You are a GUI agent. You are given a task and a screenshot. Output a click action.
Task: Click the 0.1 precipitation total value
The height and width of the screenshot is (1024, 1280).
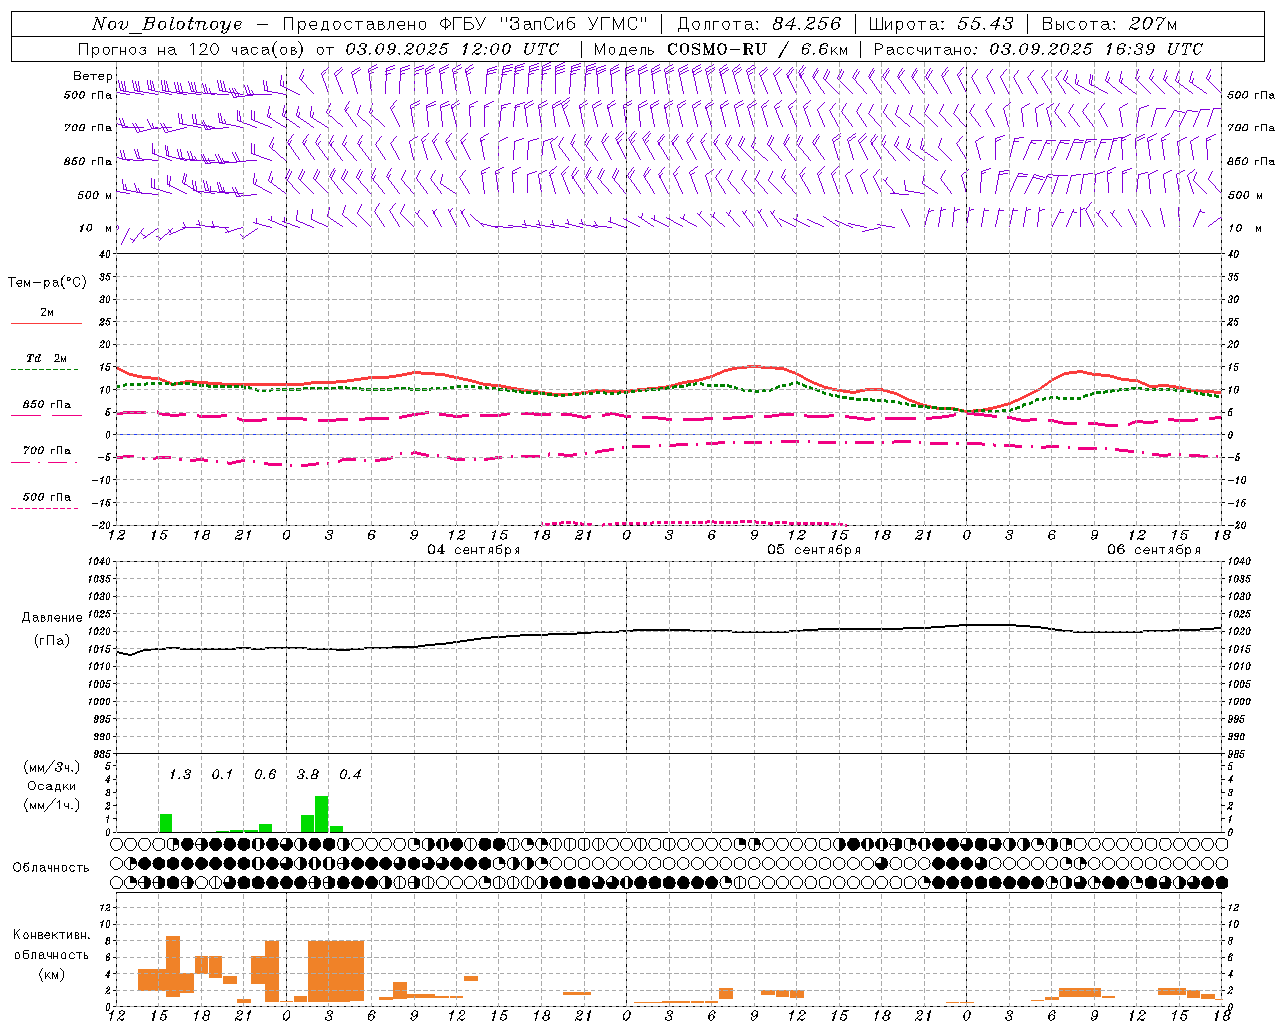(x=222, y=774)
